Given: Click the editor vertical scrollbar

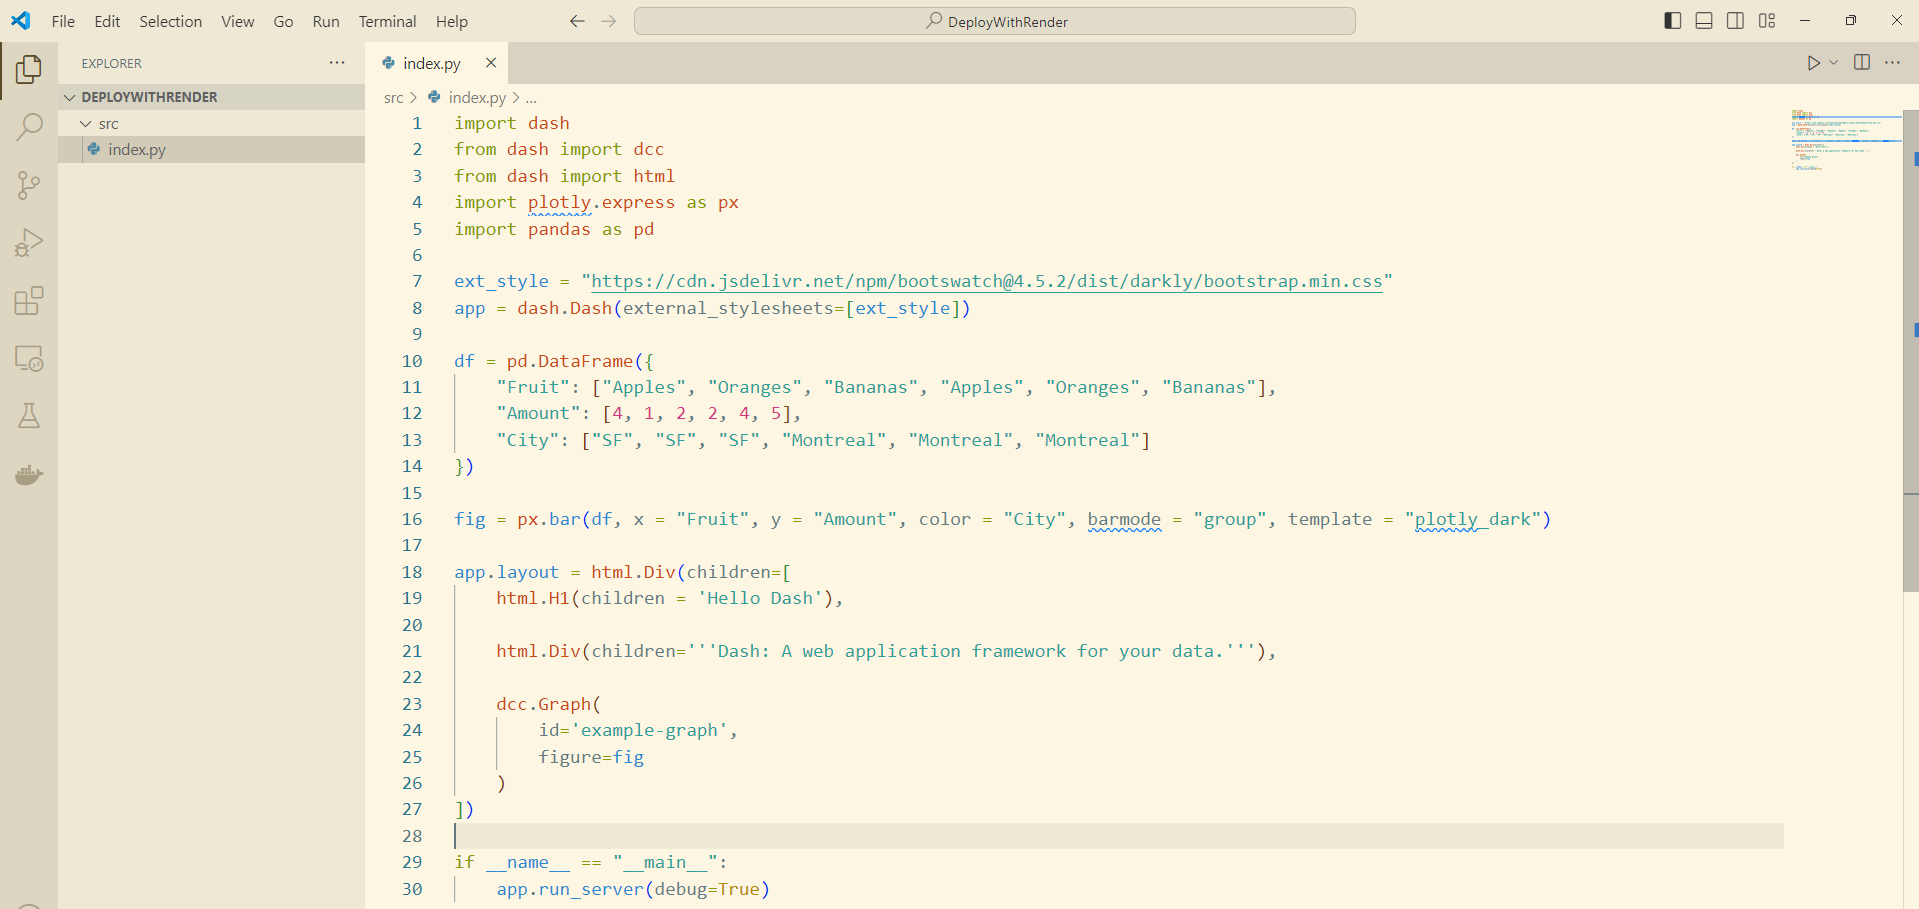Looking at the screenshot, I should pos(1910,350).
